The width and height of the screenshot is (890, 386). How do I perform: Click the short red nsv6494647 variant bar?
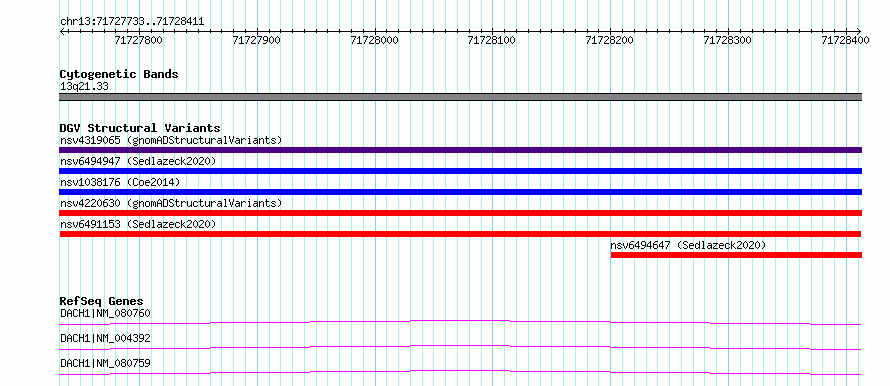[736, 255]
